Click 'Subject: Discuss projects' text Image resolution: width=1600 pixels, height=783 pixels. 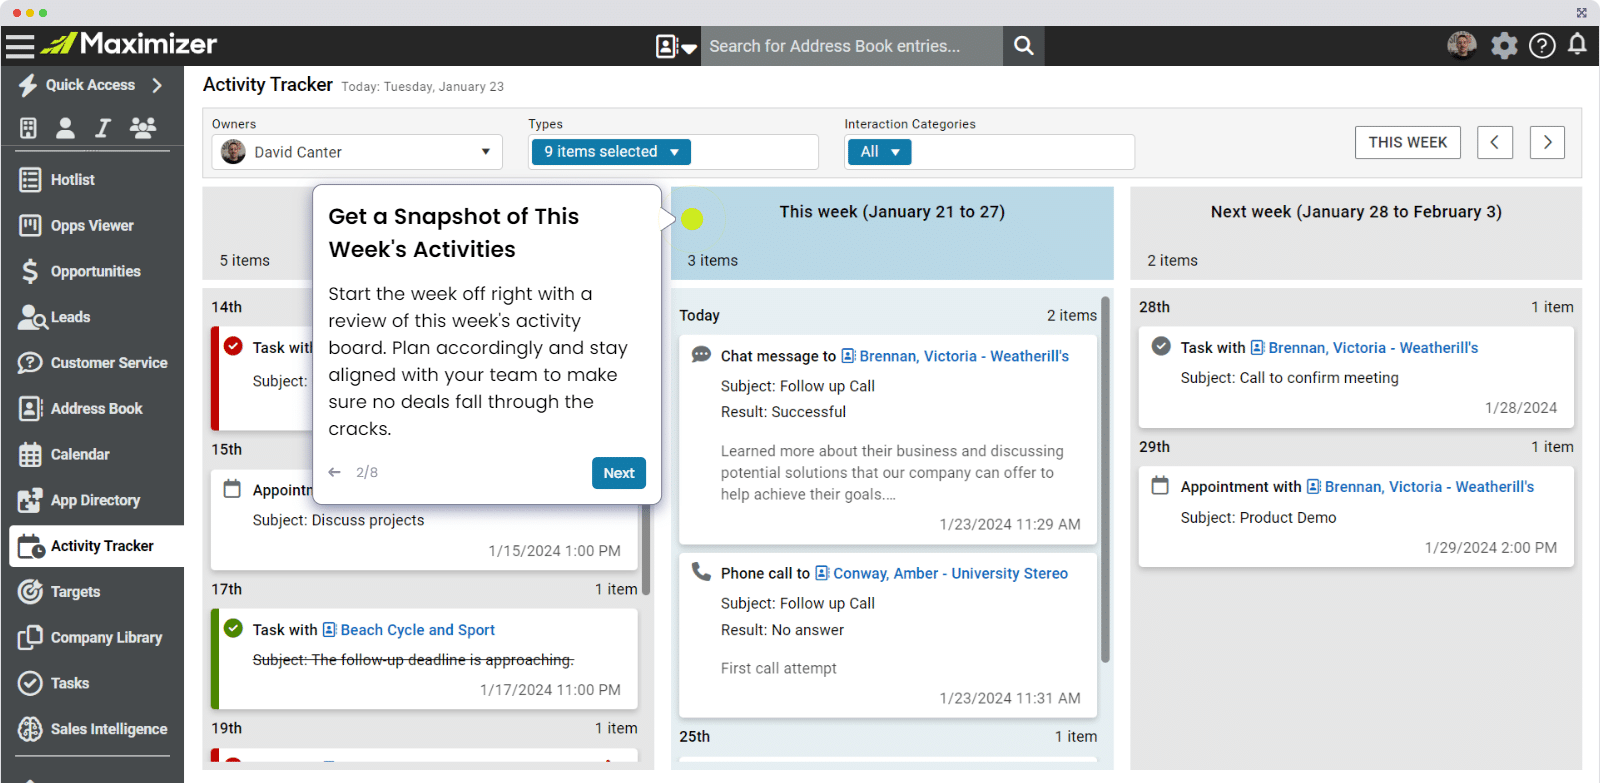click(x=338, y=520)
